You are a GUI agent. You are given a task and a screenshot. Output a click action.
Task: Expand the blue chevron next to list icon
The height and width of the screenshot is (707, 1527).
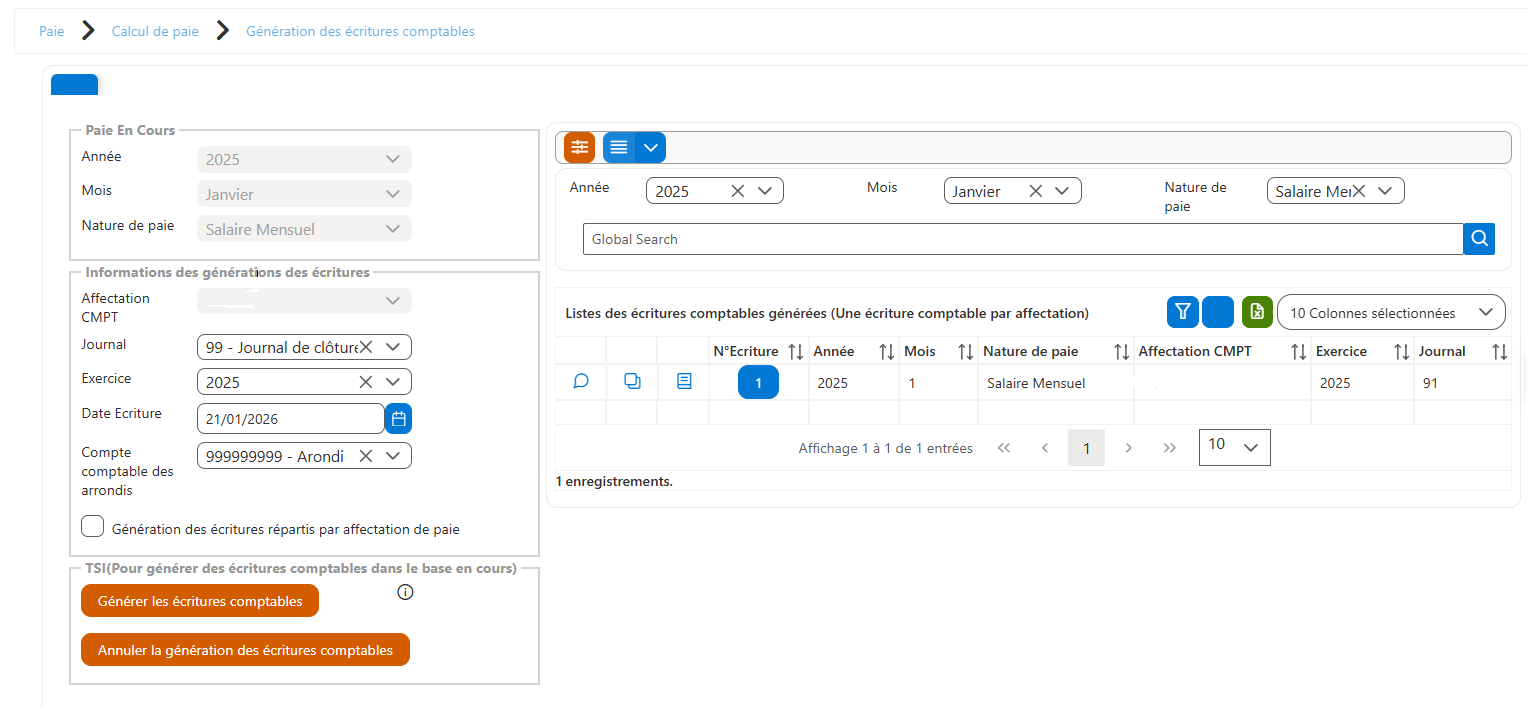[x=650, y=147]
